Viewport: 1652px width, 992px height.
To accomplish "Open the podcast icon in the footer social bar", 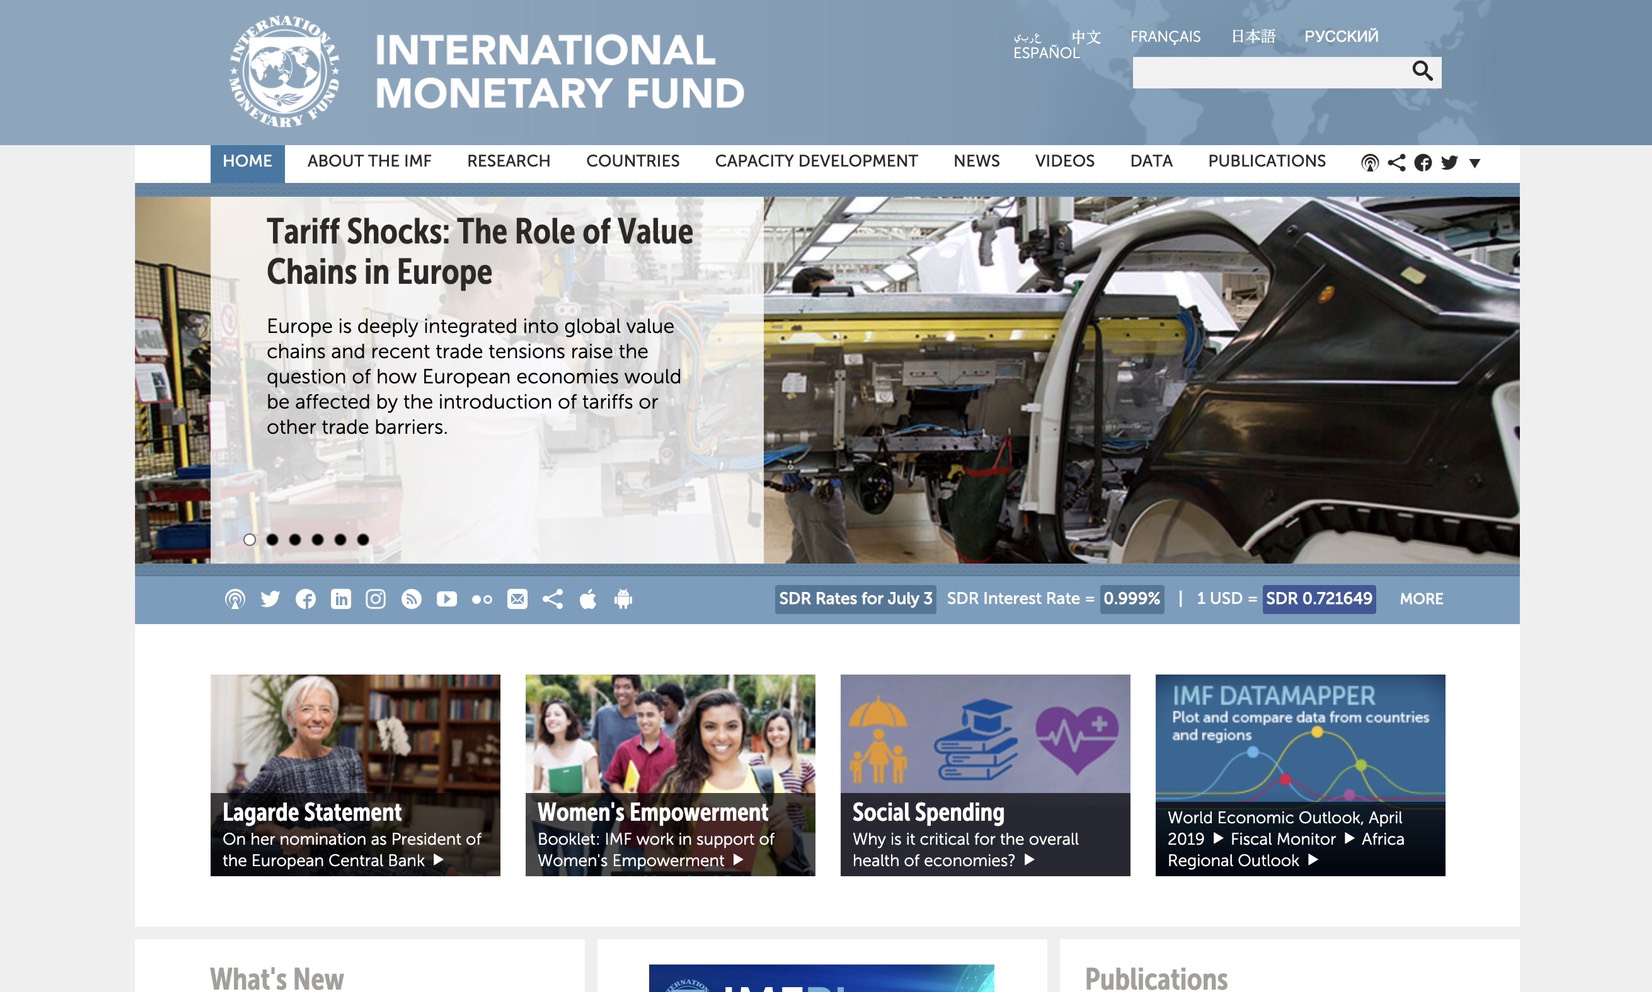I will pyautogui.click(x=235, y=599).
